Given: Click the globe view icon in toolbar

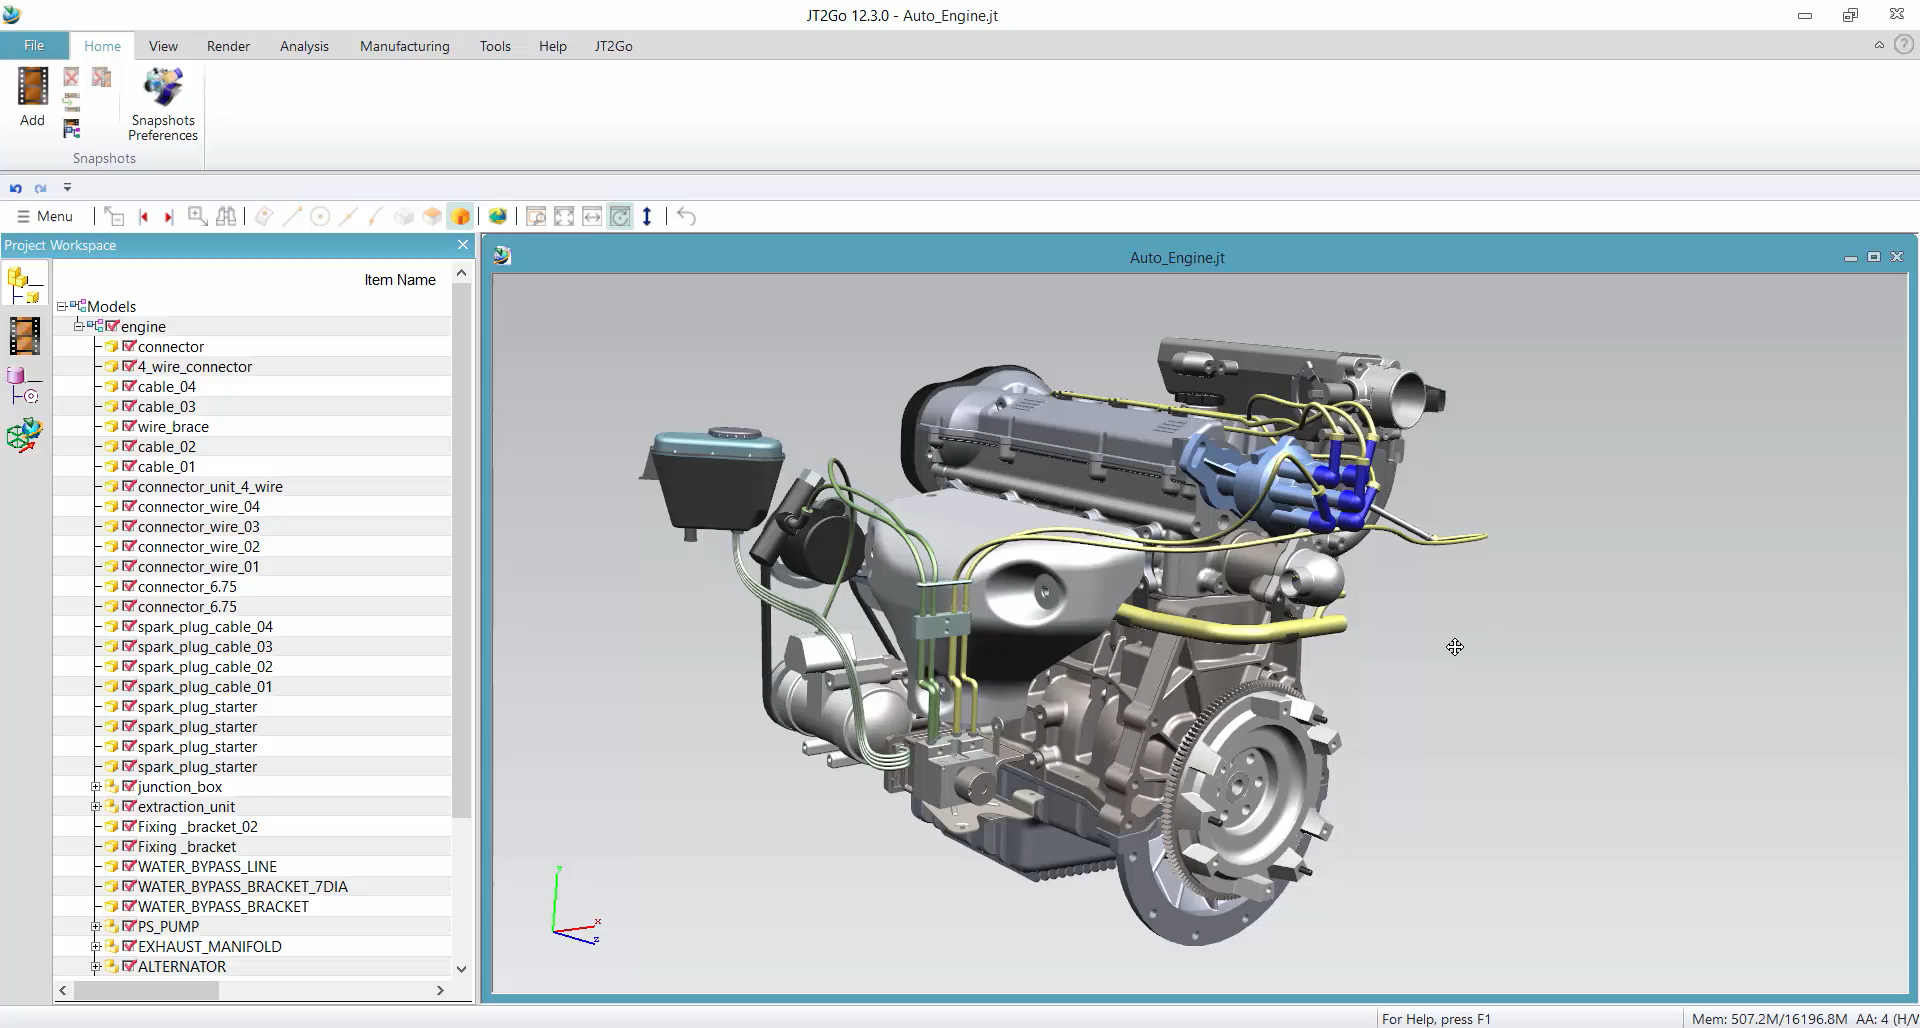Looking at the screenshot, I should 497,216.
